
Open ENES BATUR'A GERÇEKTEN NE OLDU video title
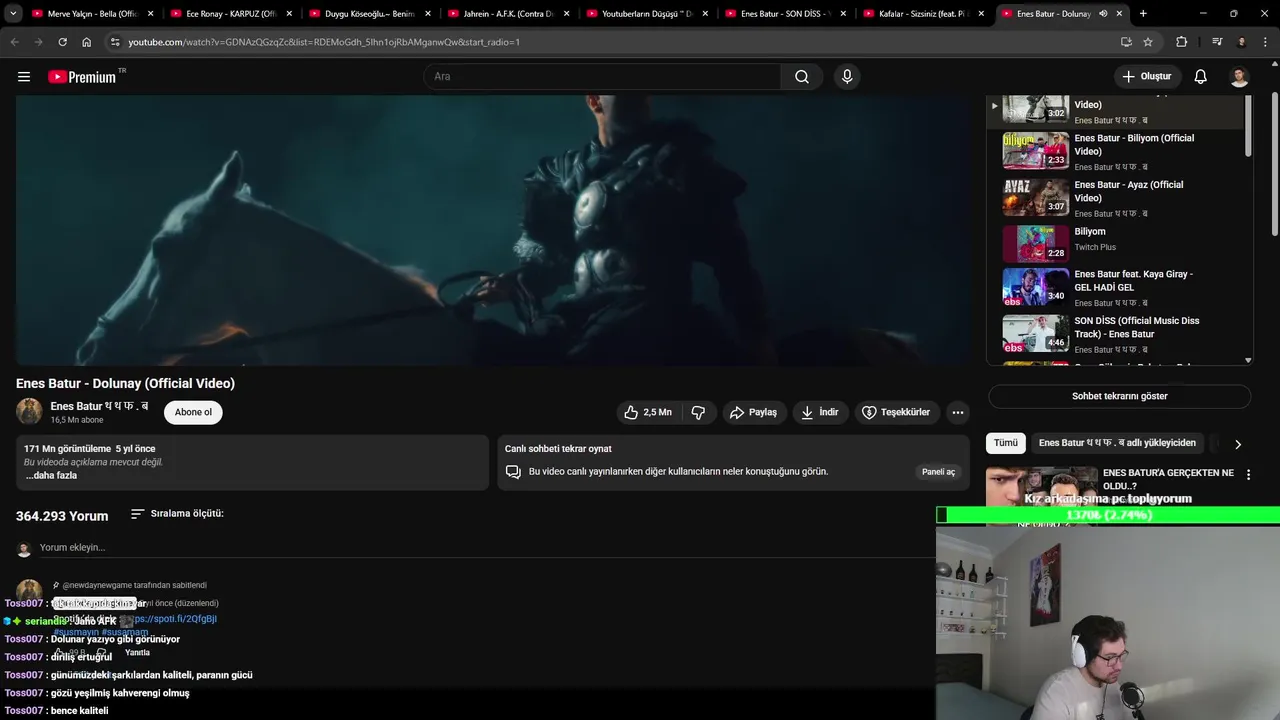pyautogui.click(x=1168, y=479)
